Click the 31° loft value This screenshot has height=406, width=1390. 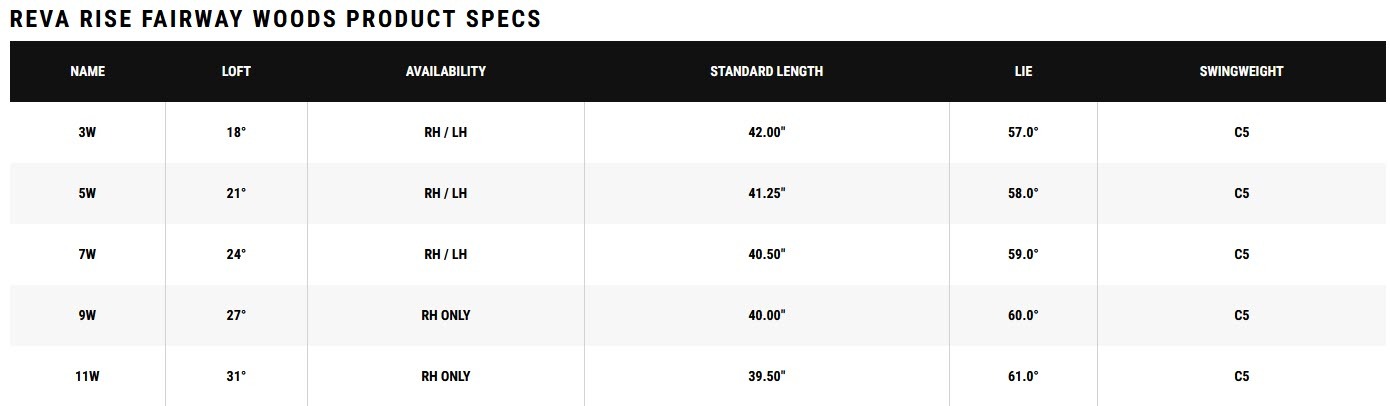pos(236,377)
